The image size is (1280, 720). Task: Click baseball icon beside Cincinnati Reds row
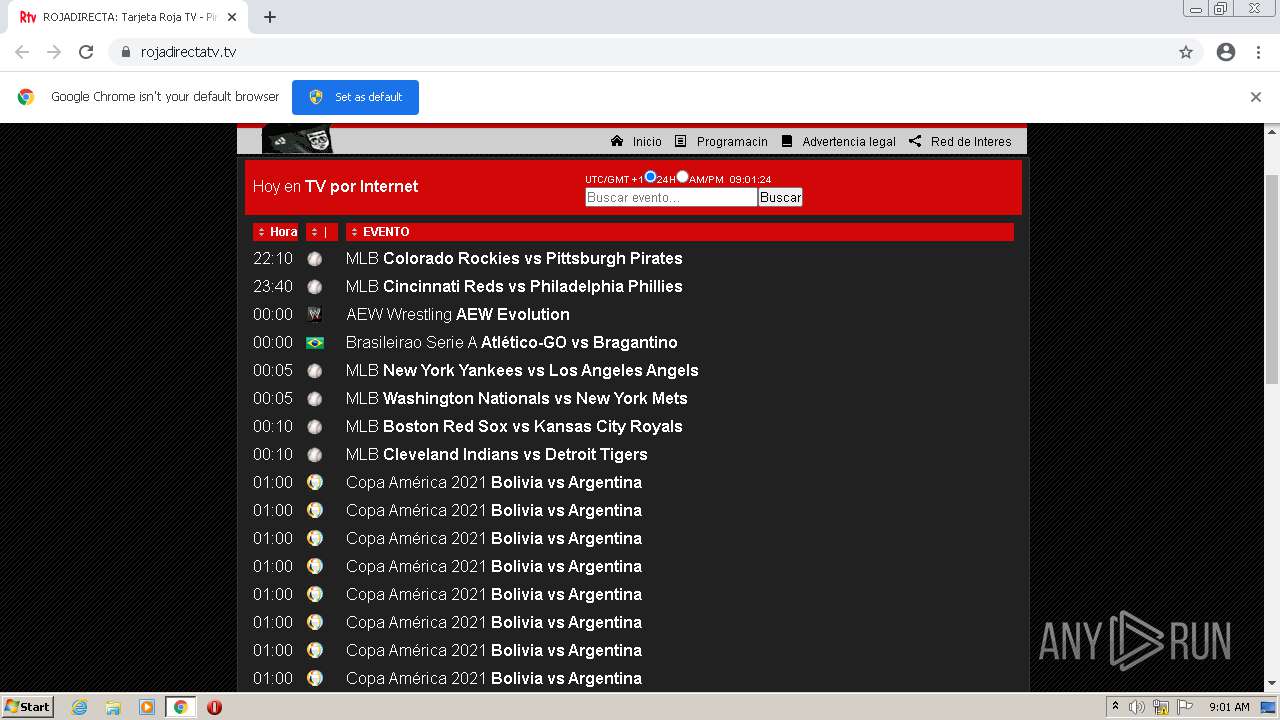(x=315, y=287)
